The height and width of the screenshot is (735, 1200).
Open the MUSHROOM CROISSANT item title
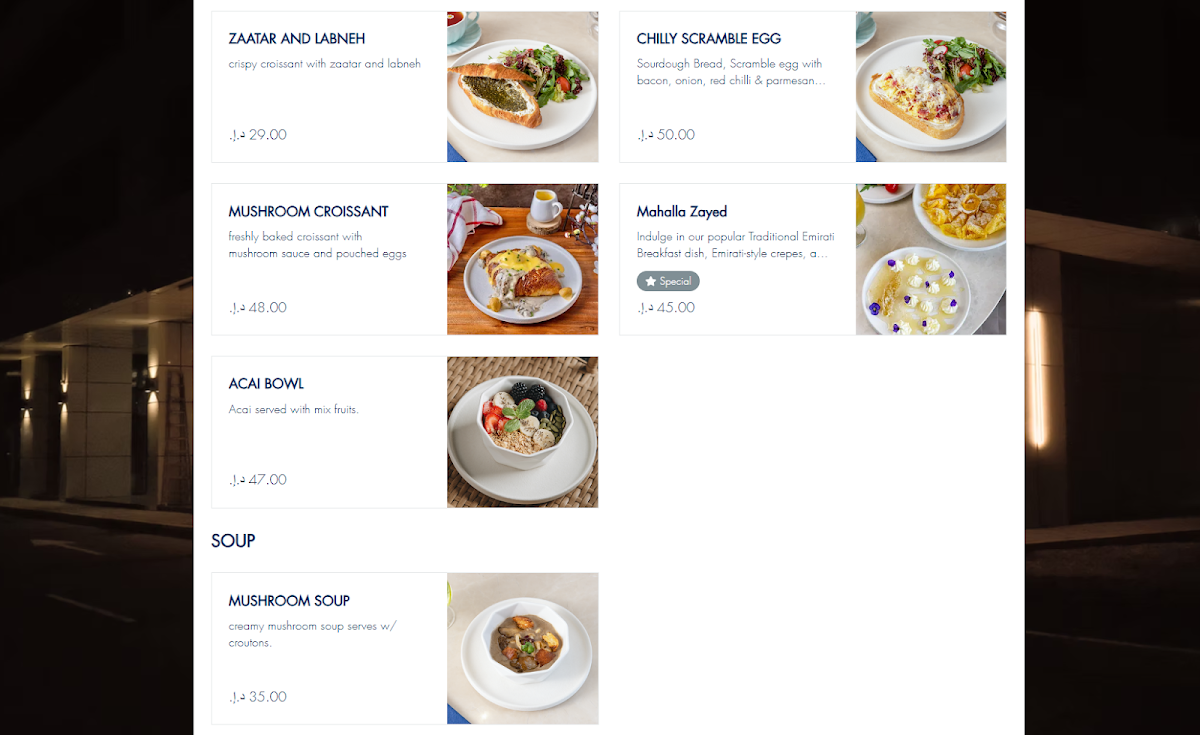308,212
